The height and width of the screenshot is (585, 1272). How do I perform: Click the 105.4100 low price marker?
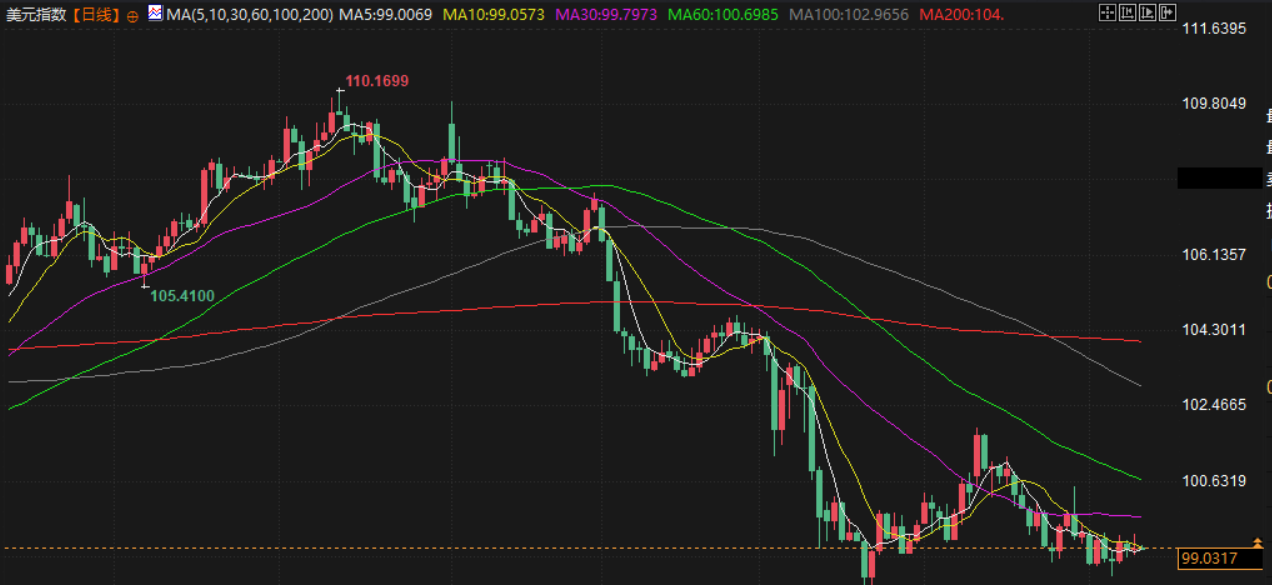[182, 296]
